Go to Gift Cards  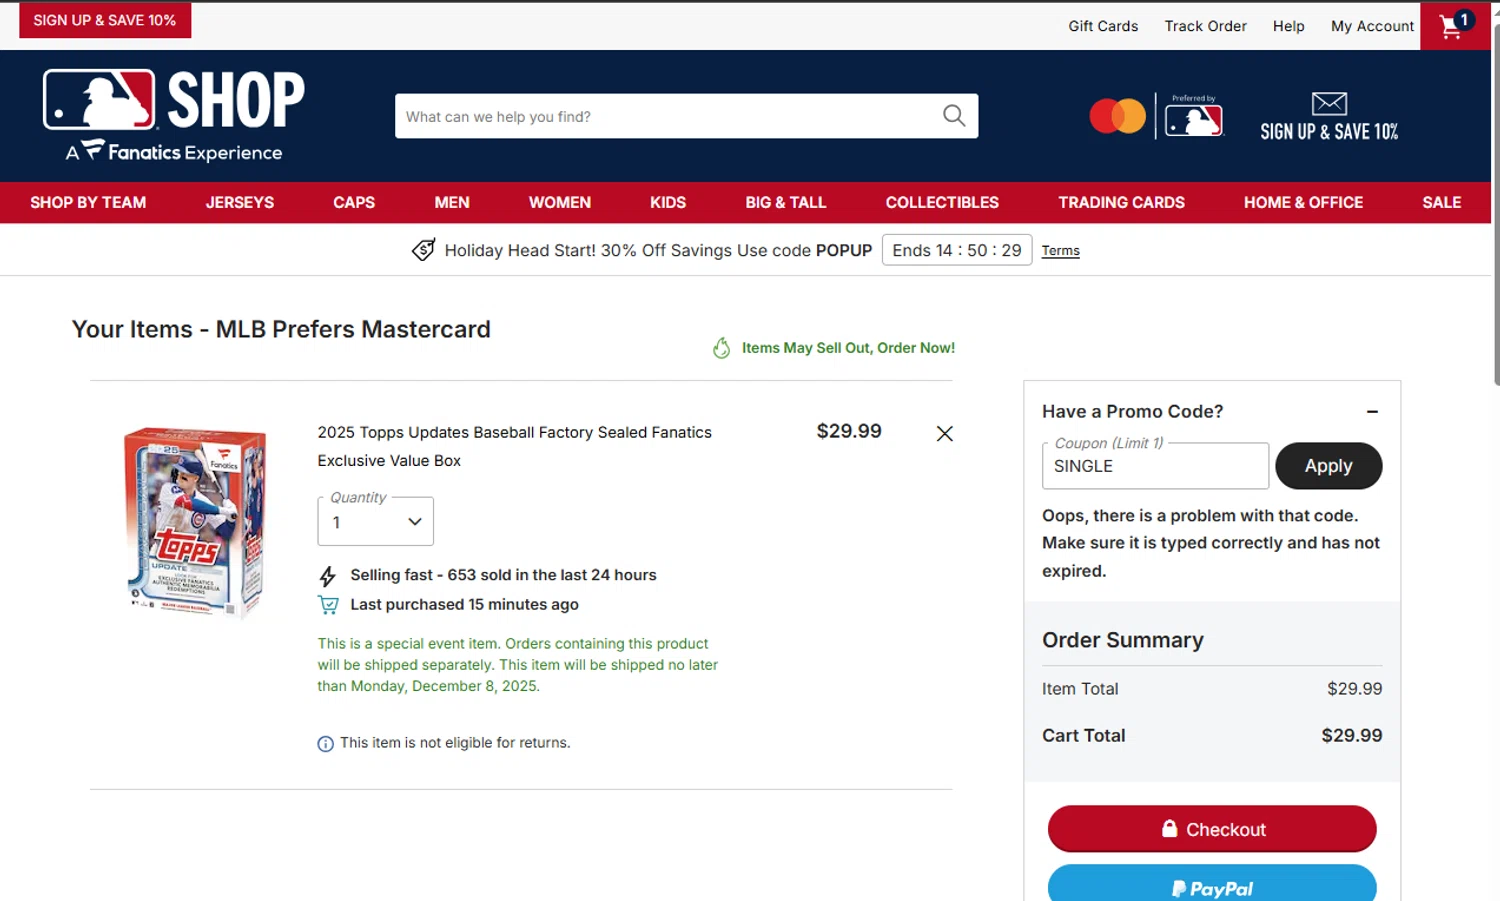click(1103, 26)
